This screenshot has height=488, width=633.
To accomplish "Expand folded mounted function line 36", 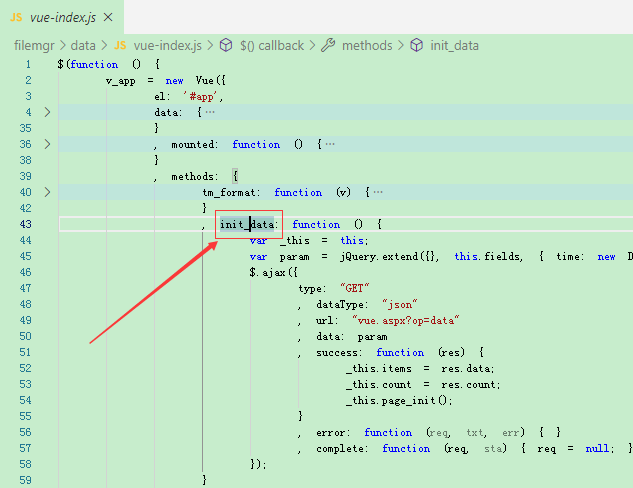I will [47, 144].
